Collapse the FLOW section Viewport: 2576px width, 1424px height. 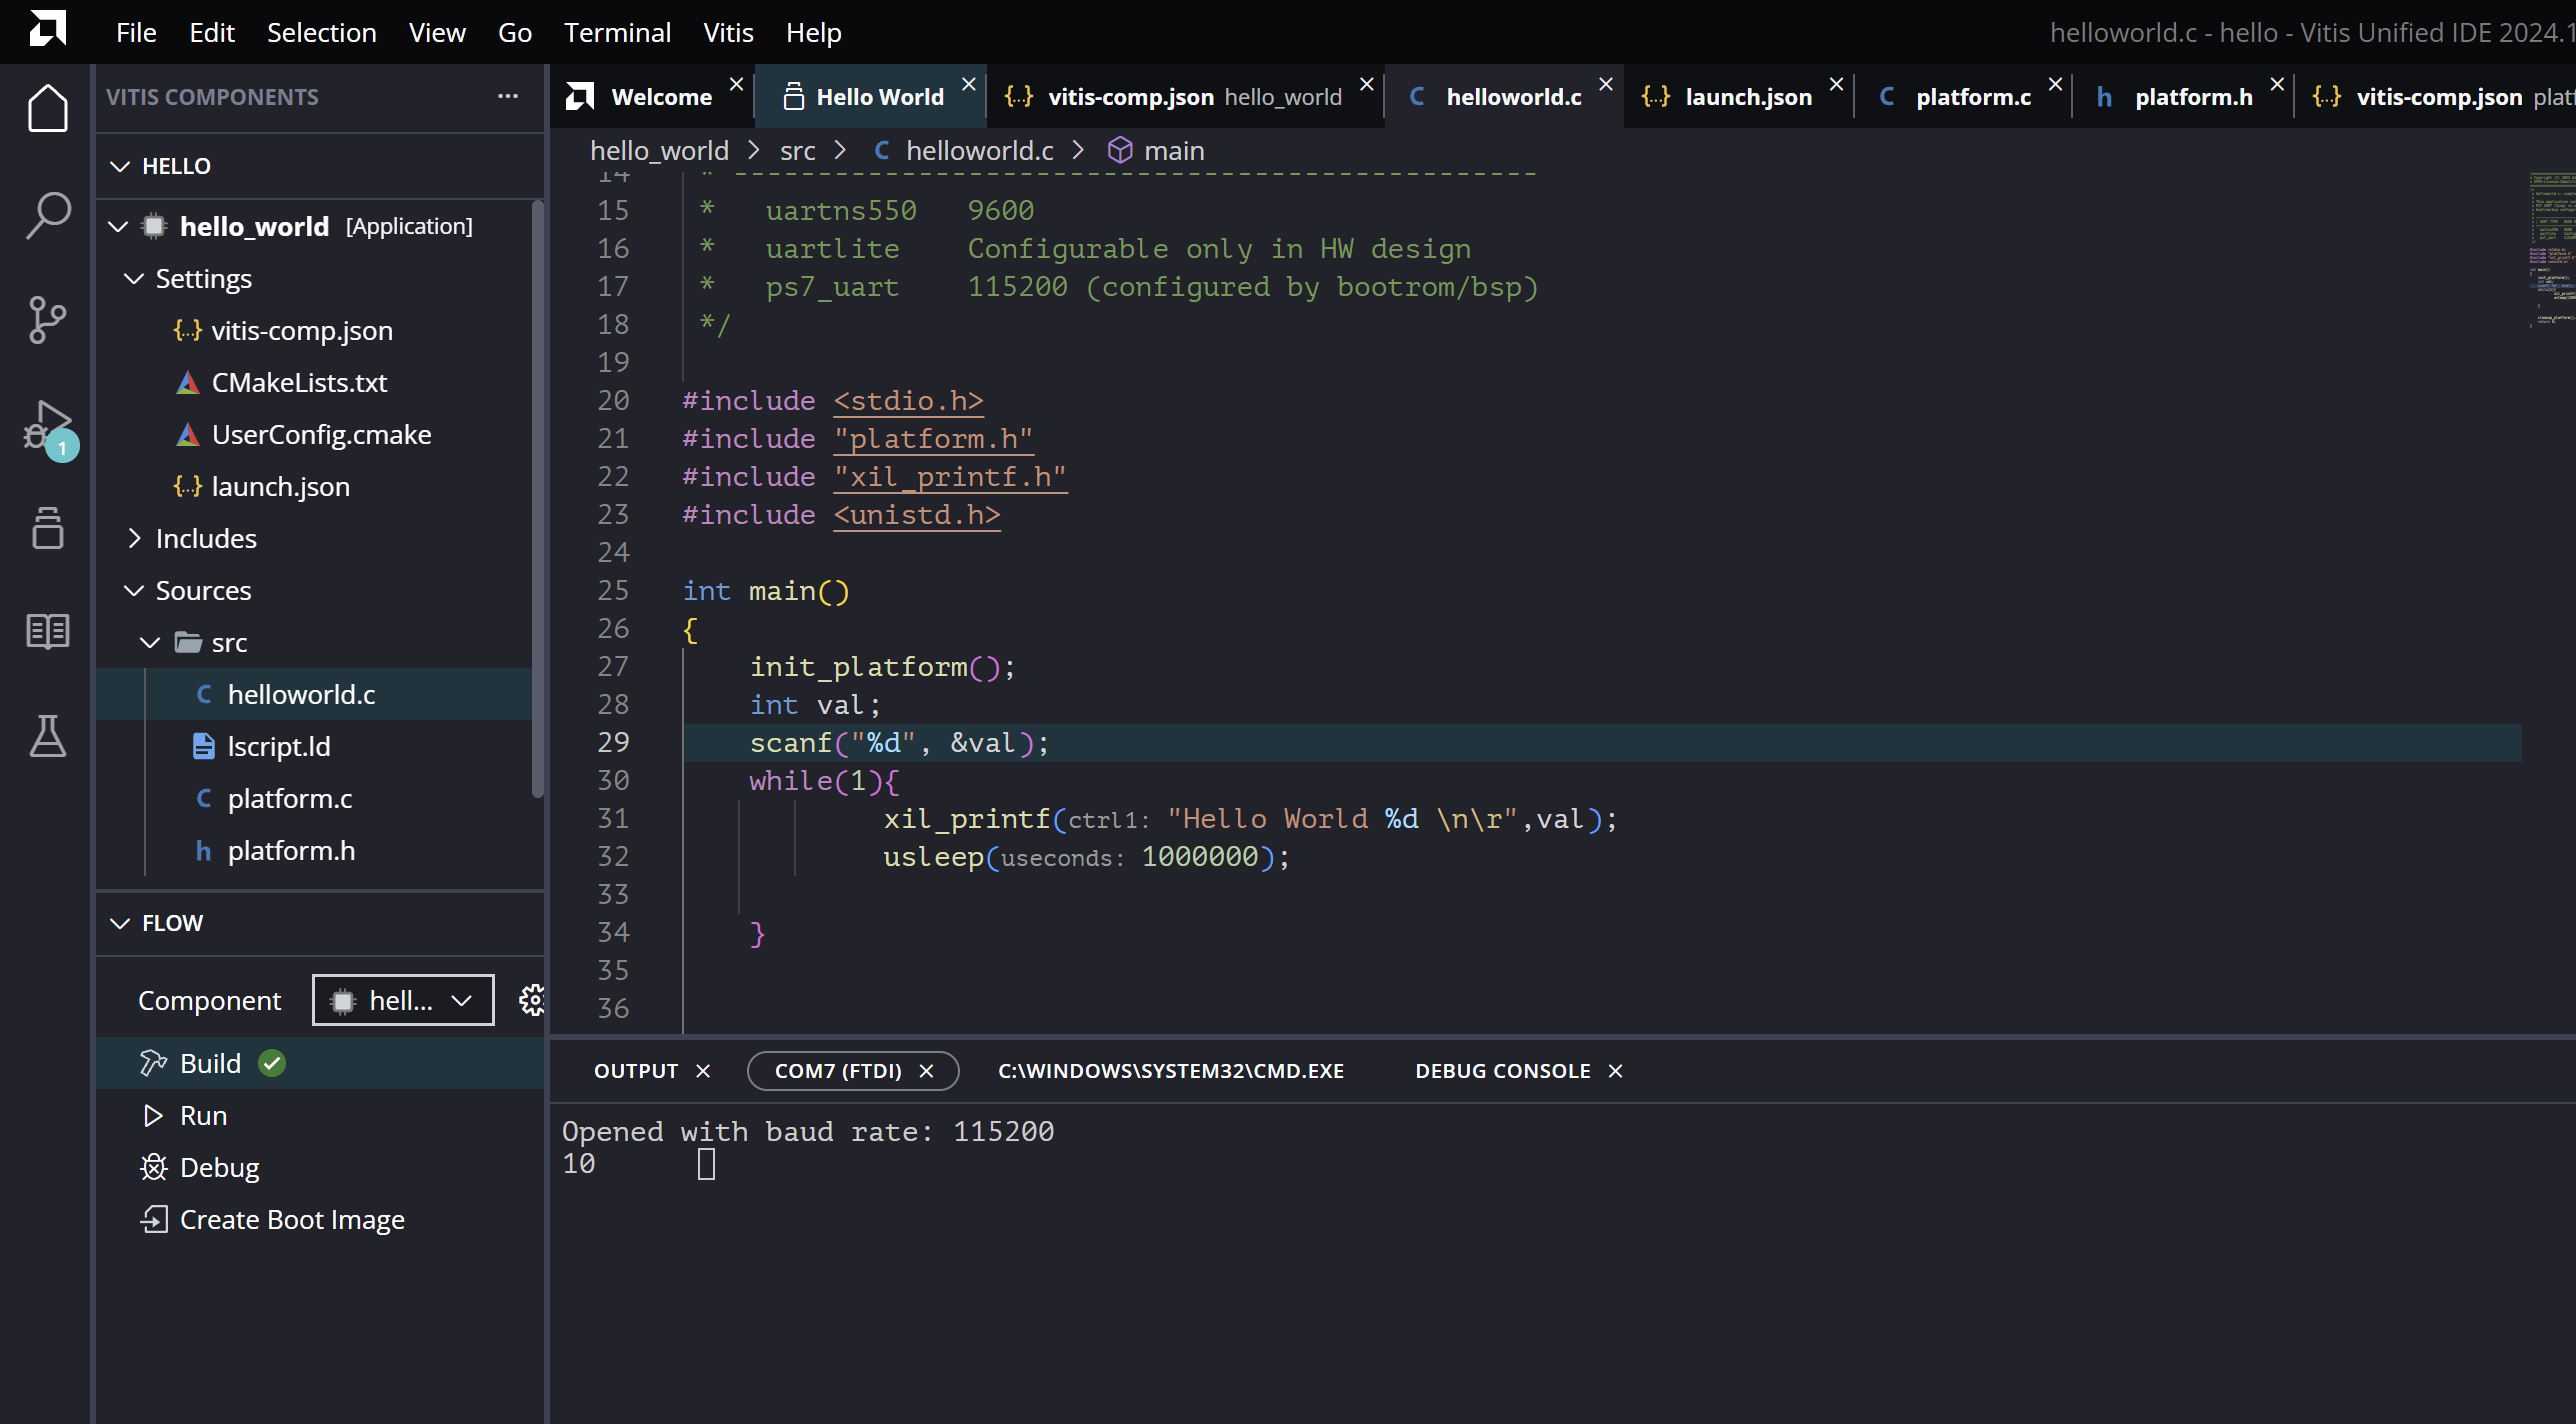pos(120,923)
